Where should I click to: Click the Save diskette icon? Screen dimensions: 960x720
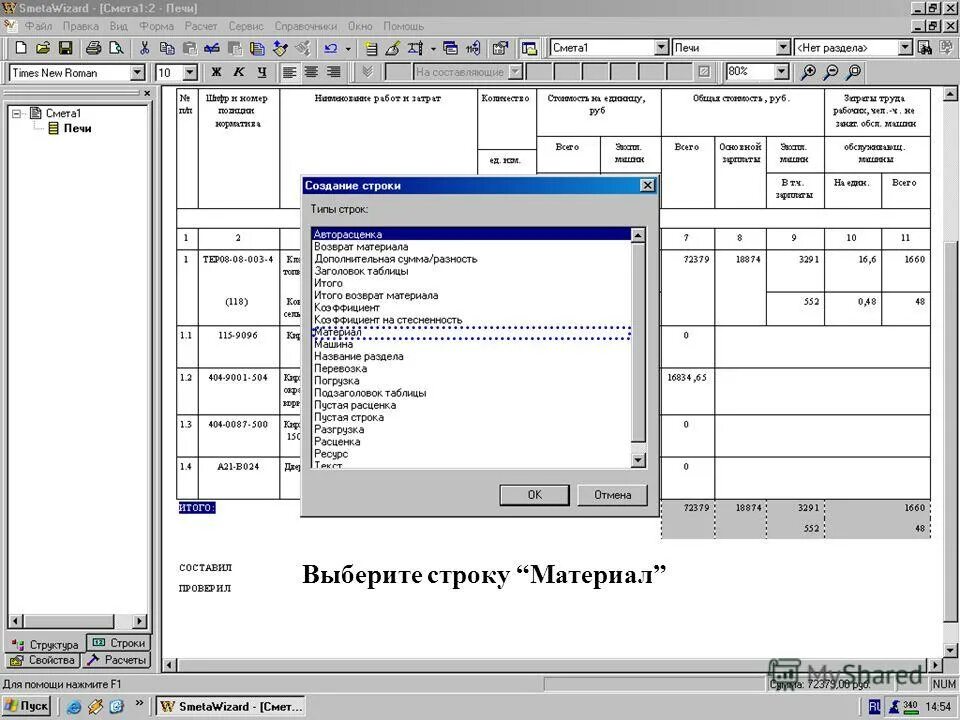tap(65, 47)
